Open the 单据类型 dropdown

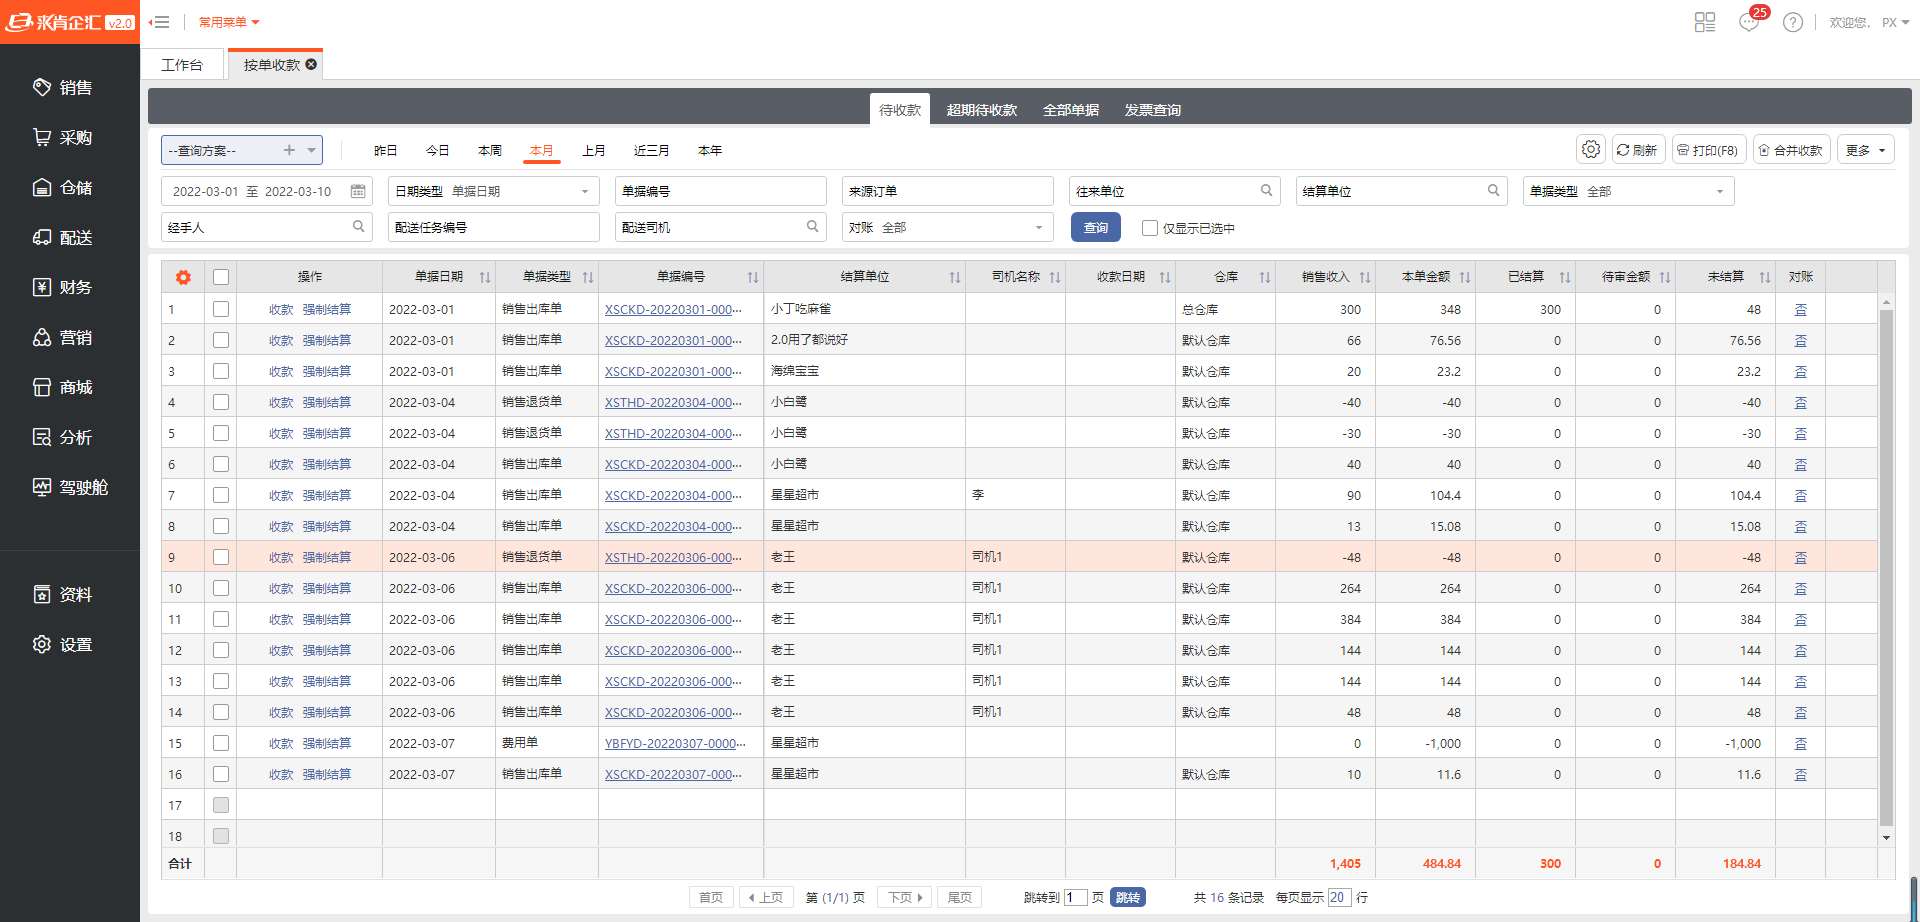1627,191
